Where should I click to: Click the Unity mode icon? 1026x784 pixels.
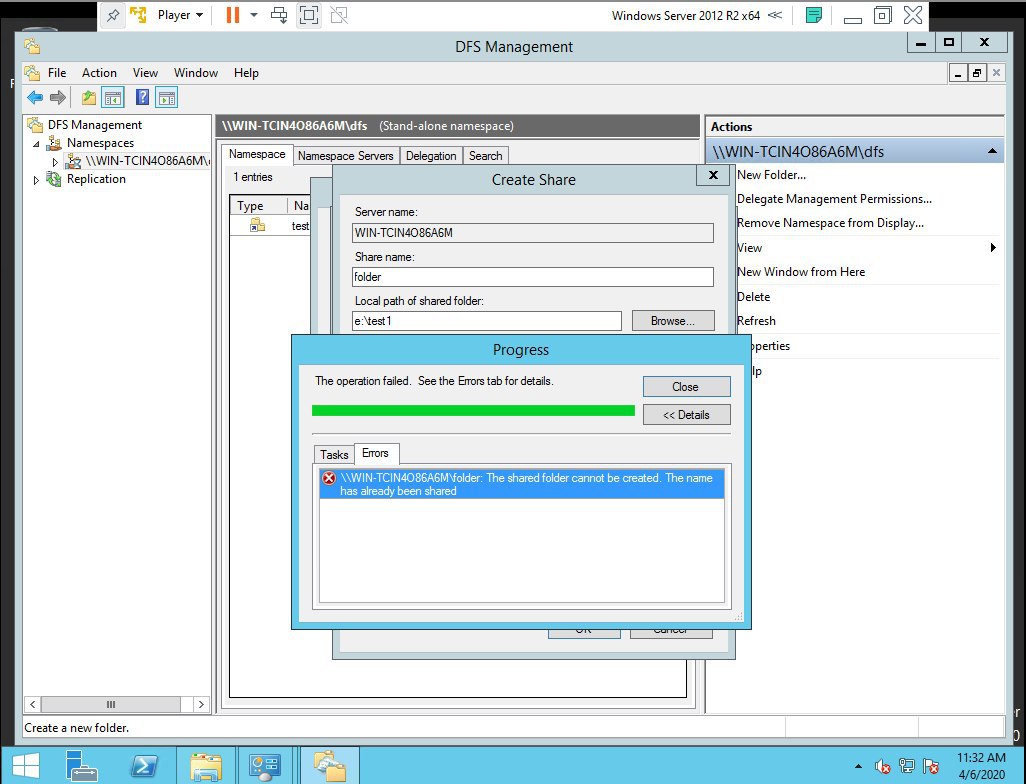(x=339, y=15)
